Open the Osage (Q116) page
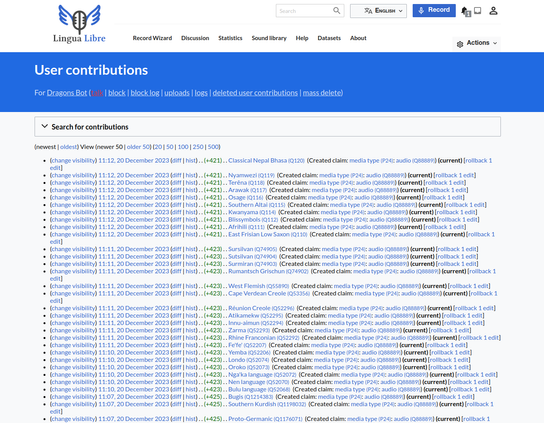 (x=246, y=197)
